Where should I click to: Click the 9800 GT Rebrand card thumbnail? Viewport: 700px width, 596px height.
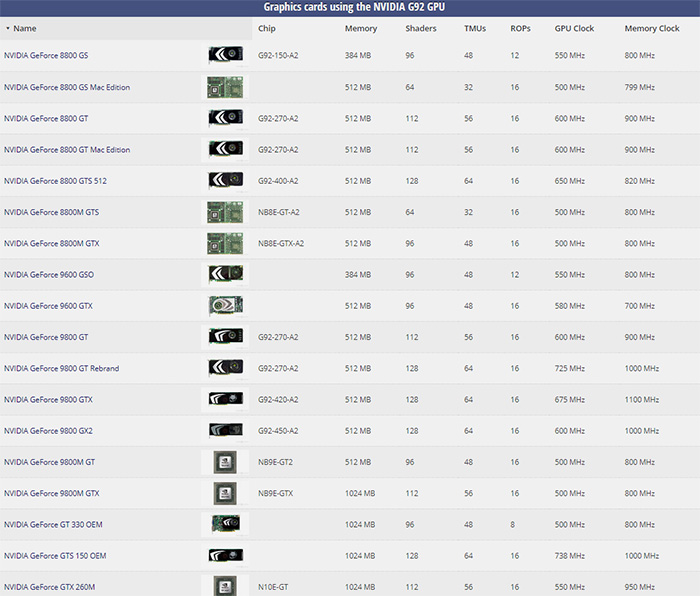click(226, 367)
